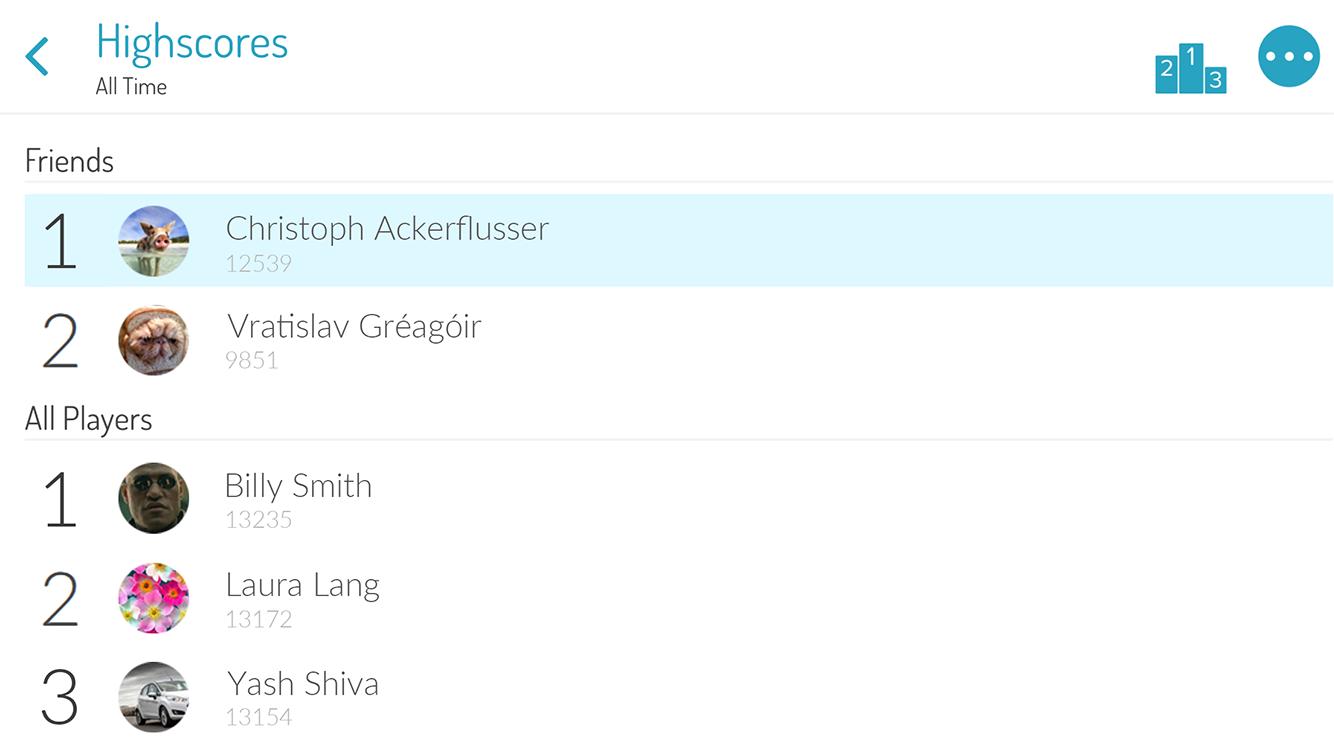Click Christoph Ackerflusser's score 12539
1334x750 pixels.
pyautogui.click(x=258, y=264)
